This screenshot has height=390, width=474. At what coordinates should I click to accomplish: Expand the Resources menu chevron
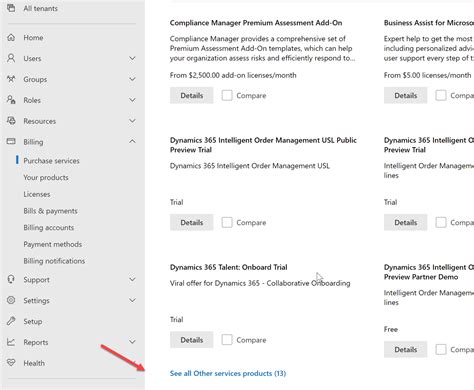[132, 121]
